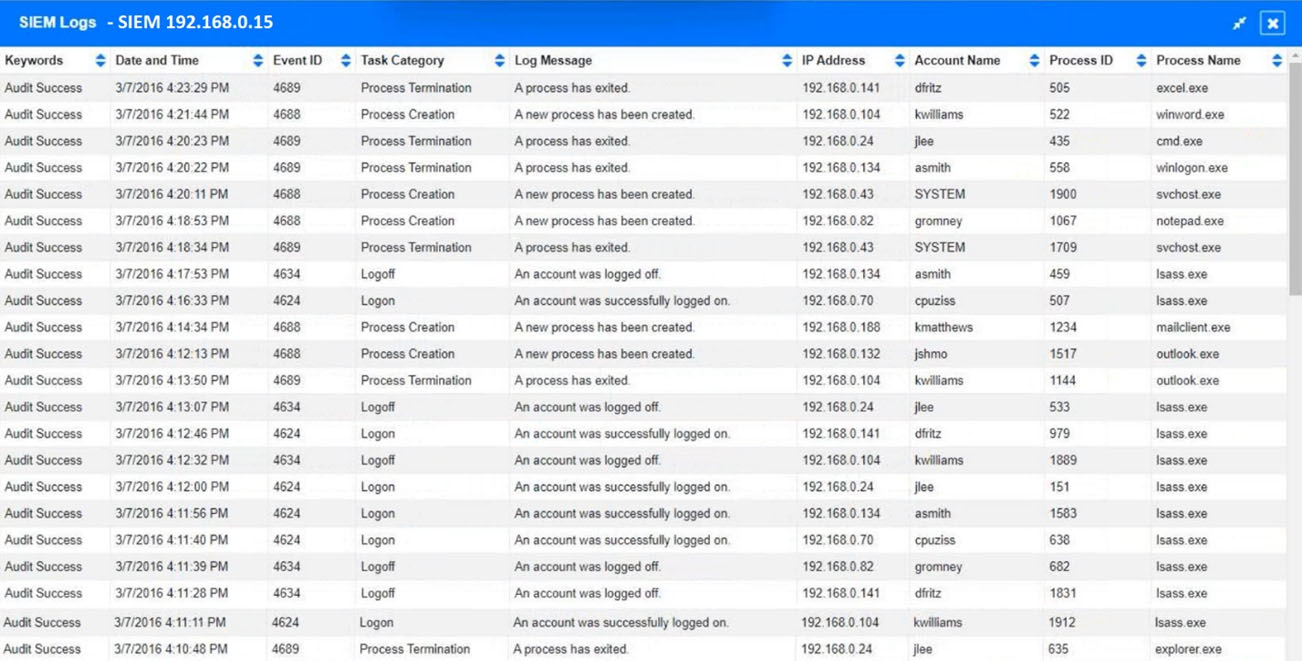Click the sort arrows on Keywords column
Viewport: 1302px width, 661px height.
100,61
